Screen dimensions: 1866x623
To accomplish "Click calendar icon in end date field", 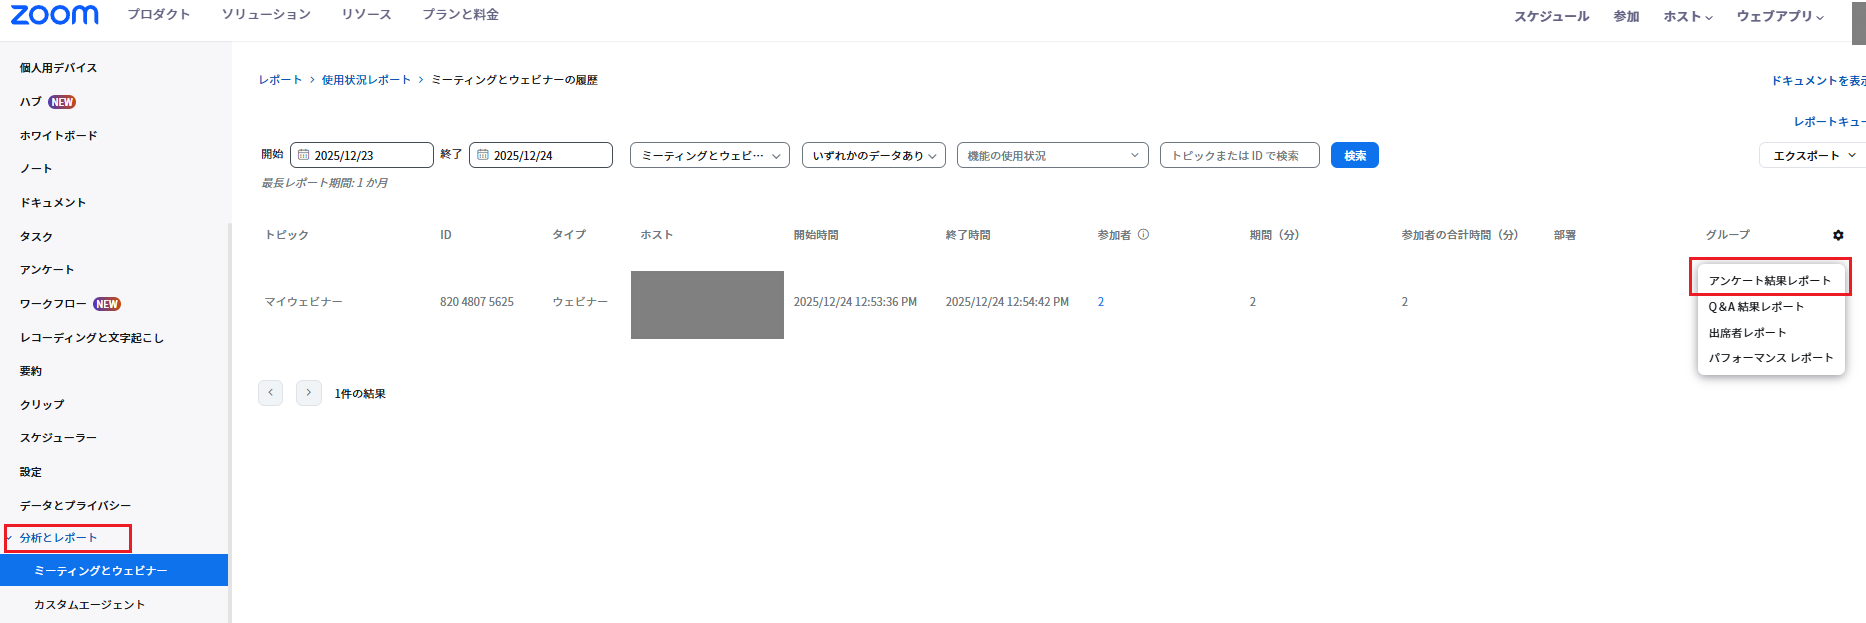I will pos(483,155).
